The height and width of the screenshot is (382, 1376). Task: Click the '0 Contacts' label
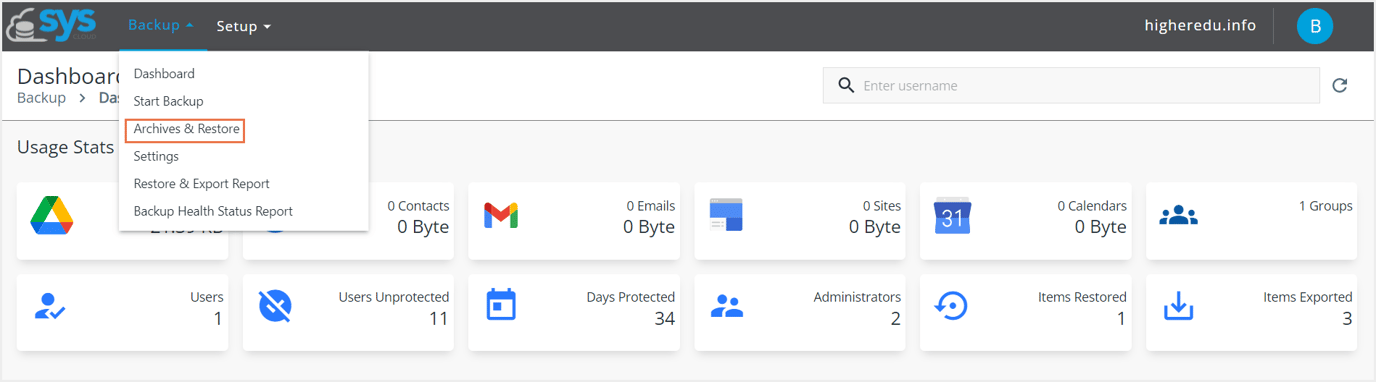(x=418, y=206)
